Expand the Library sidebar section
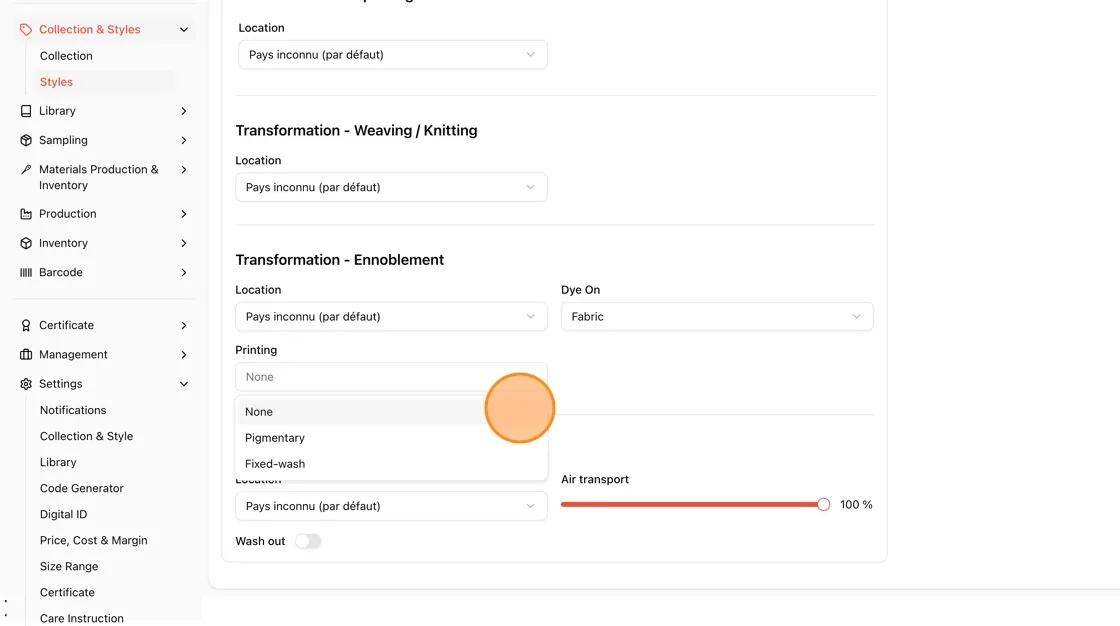Screen dimensions: 1120x626 pyautogui.click(x=184, y=111)
